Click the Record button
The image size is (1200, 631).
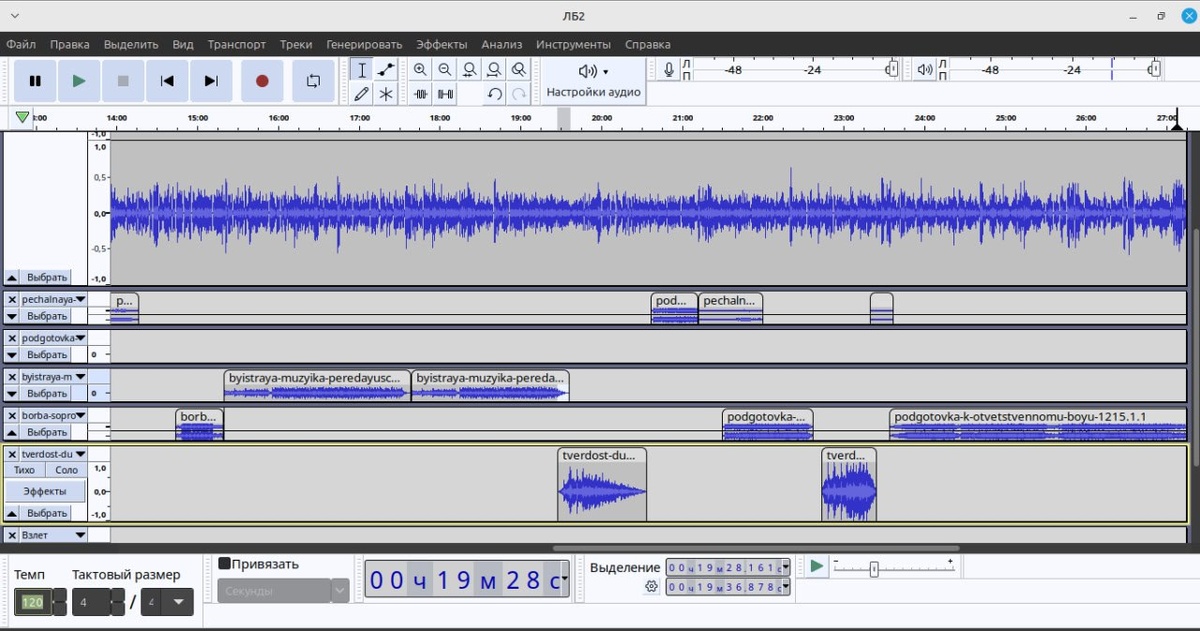point(262,81)
